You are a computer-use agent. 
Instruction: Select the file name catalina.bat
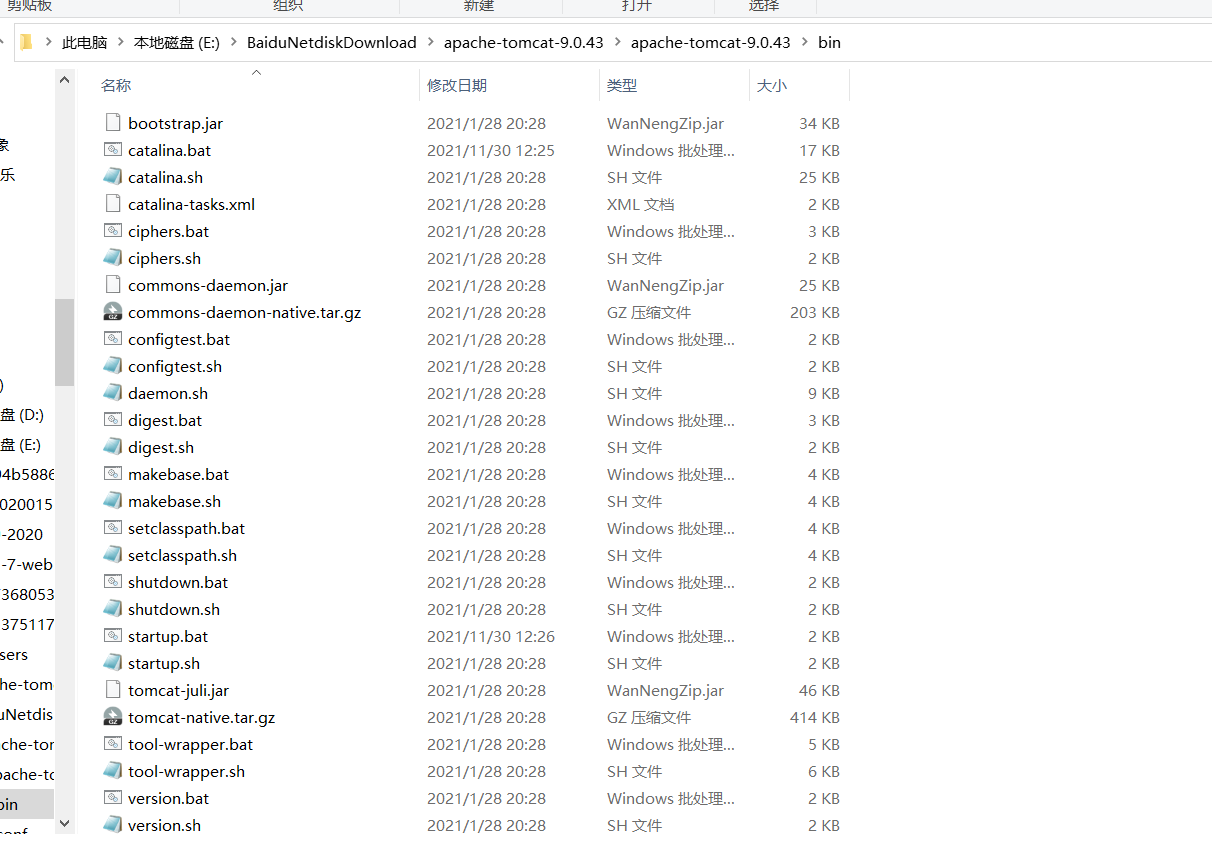pos(169,150)
